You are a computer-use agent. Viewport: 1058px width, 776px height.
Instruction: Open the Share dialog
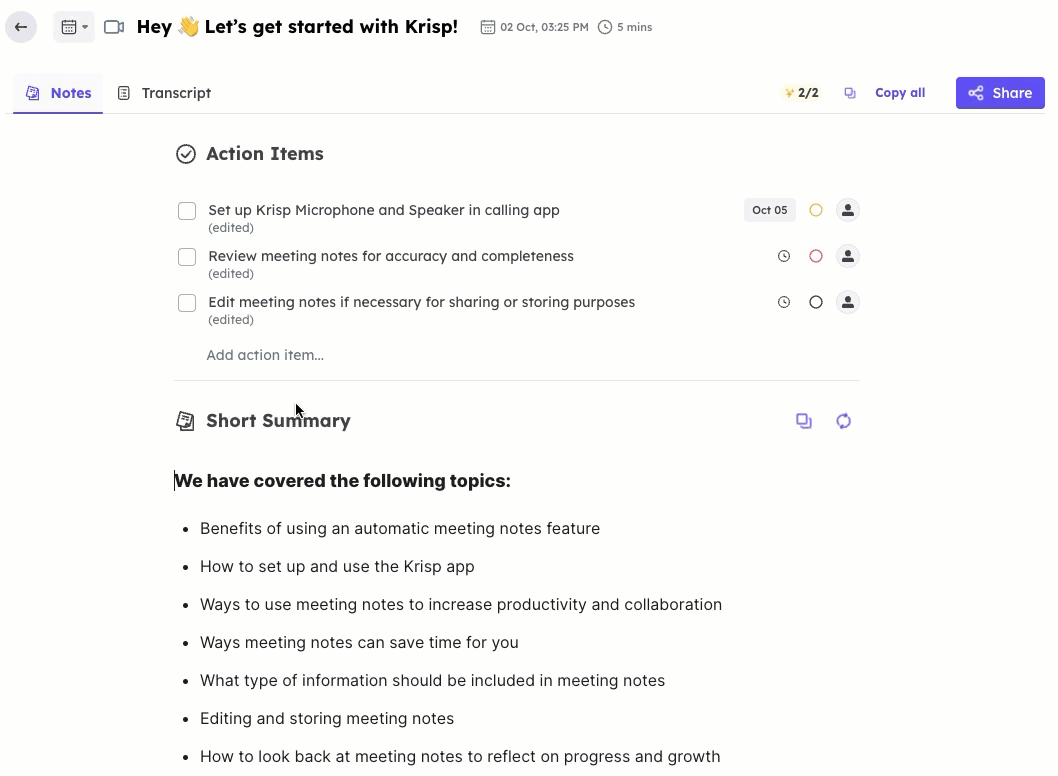(x=1000, y=93)
